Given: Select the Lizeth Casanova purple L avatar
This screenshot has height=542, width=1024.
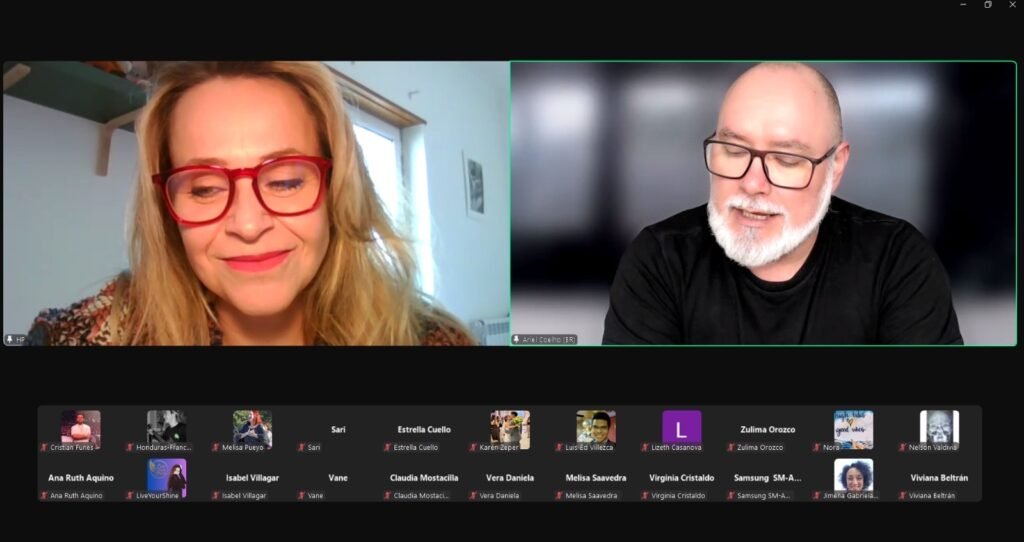Looking at the screenshot, I should (x=681, y=427).
